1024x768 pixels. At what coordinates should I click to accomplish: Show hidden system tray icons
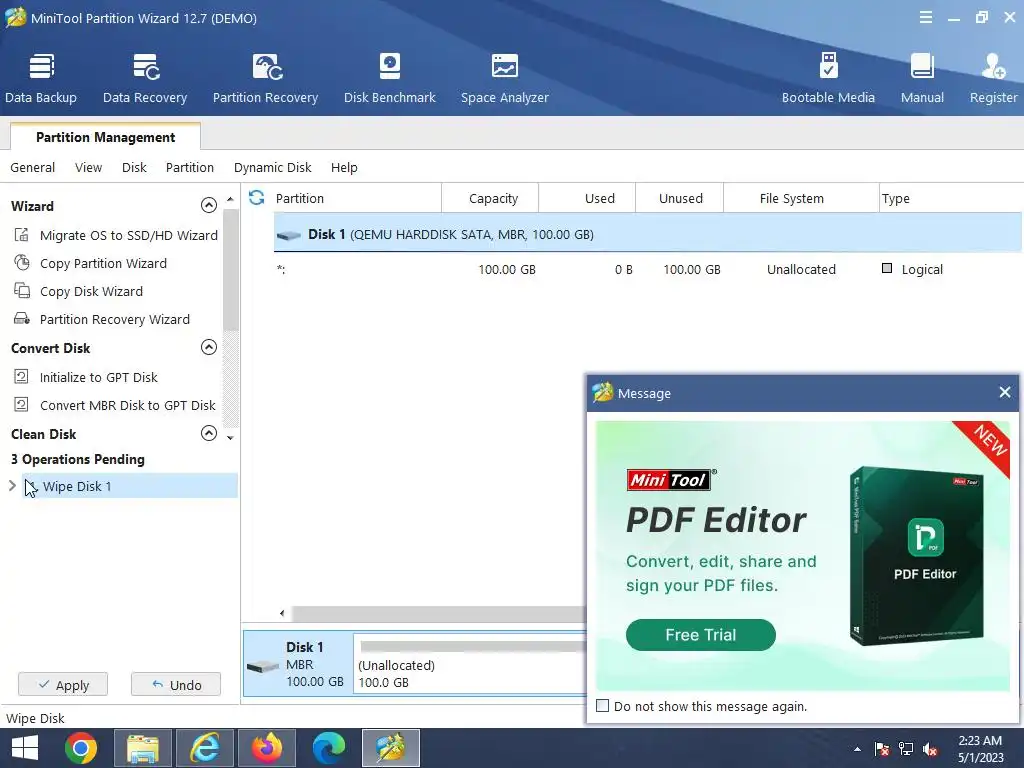pos(857,750)
